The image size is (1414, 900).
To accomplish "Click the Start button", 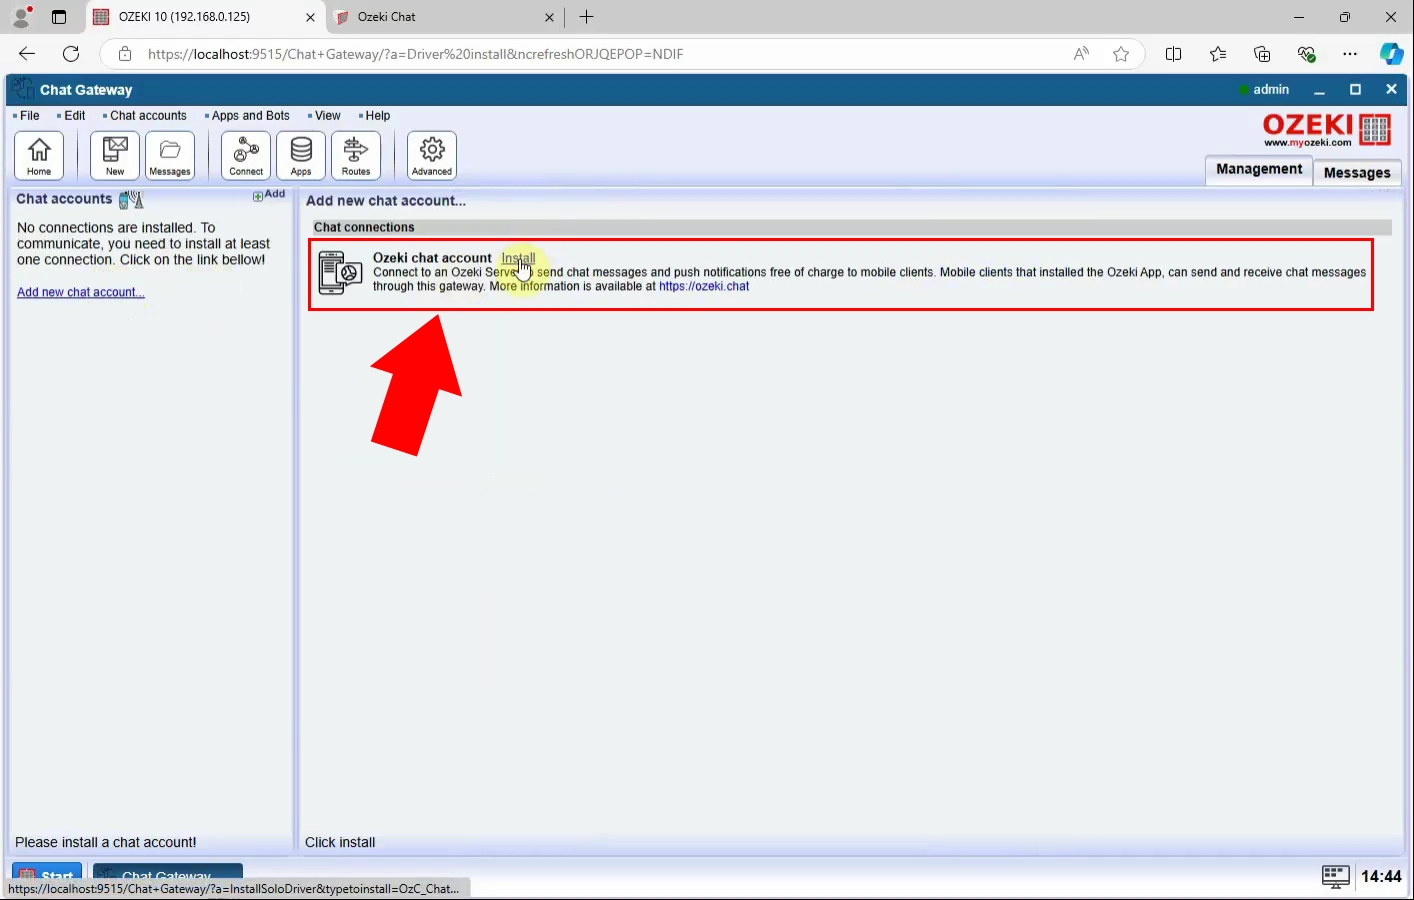I will pyautogui.click(x=47, y=872).
